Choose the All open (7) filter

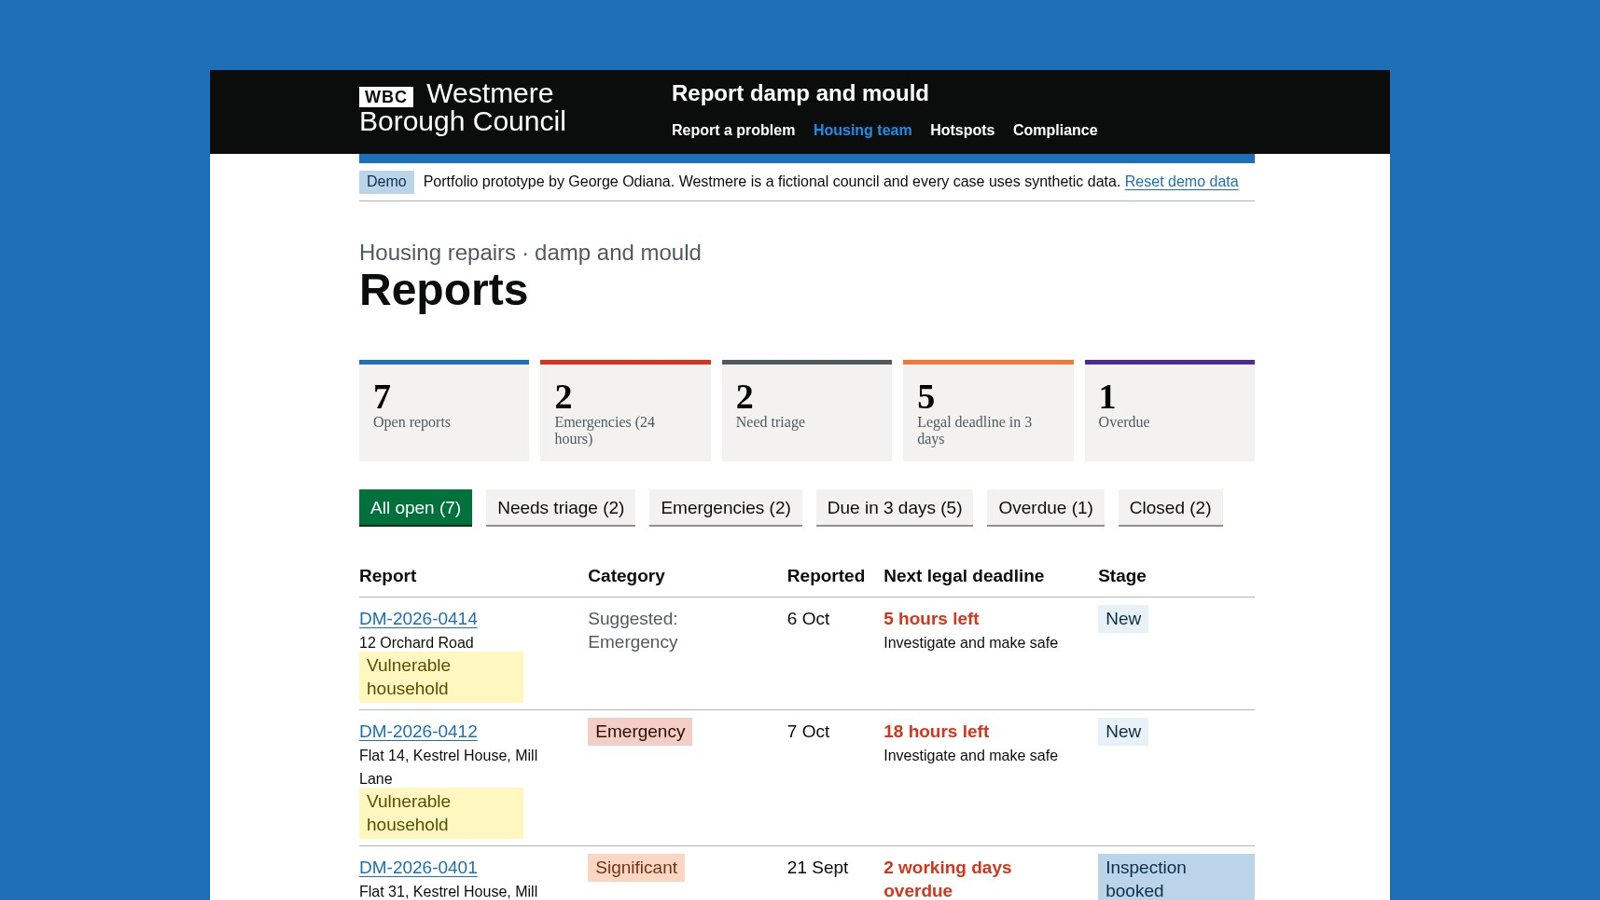click(415, 508)
